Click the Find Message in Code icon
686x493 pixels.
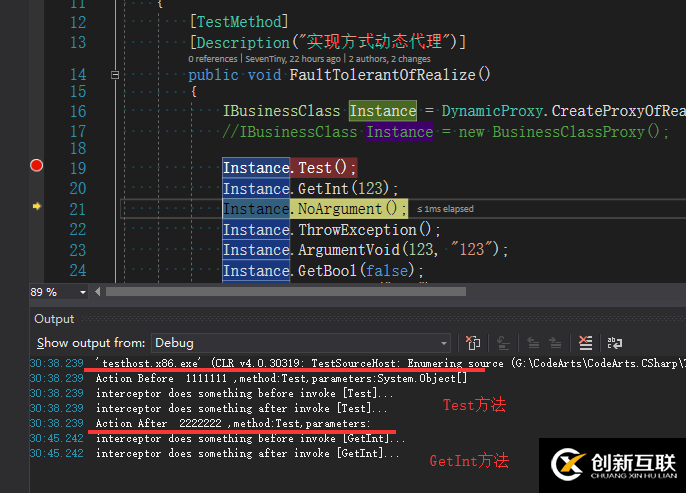tap(503, 343)
